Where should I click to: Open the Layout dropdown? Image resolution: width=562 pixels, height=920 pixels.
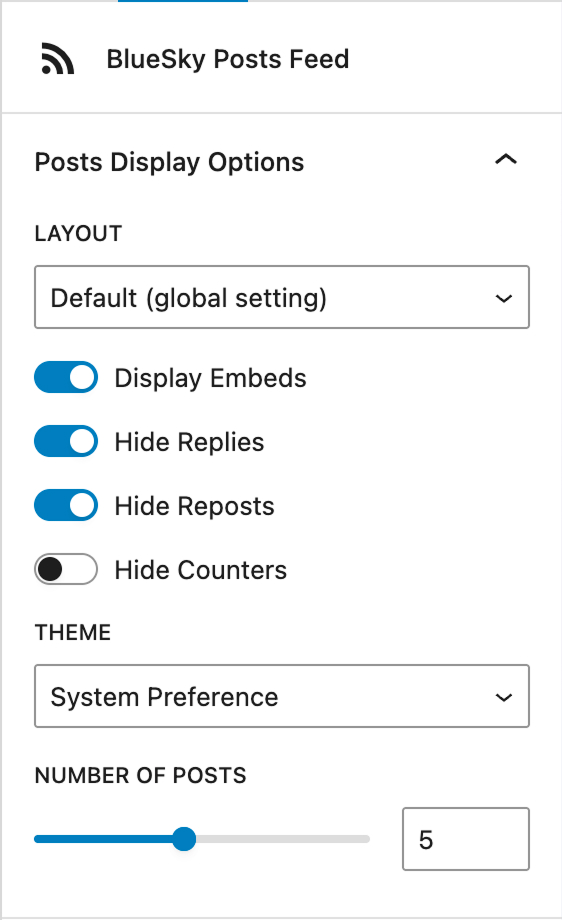click(282, 297)
